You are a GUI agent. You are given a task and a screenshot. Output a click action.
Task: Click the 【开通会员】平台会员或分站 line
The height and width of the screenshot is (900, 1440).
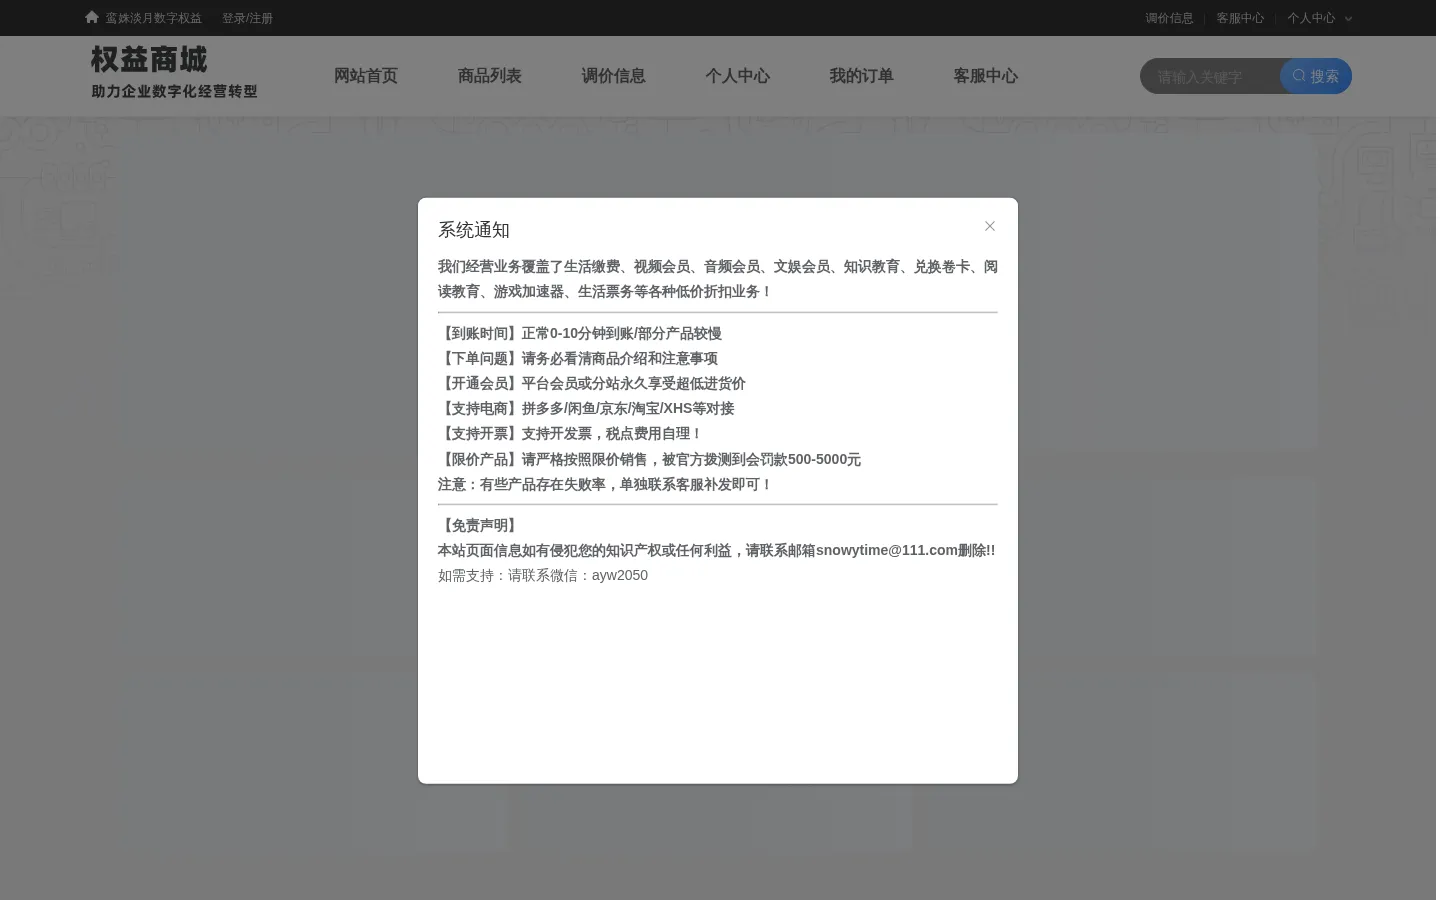(592, 384)
